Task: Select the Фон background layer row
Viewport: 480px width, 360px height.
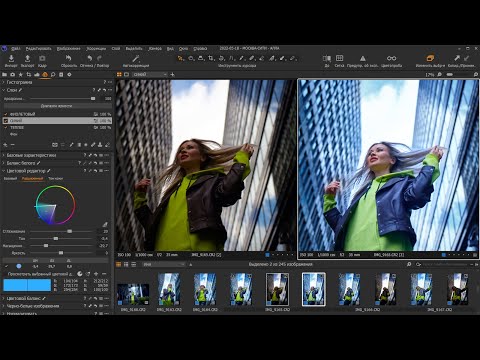Action: click(57, 134)
